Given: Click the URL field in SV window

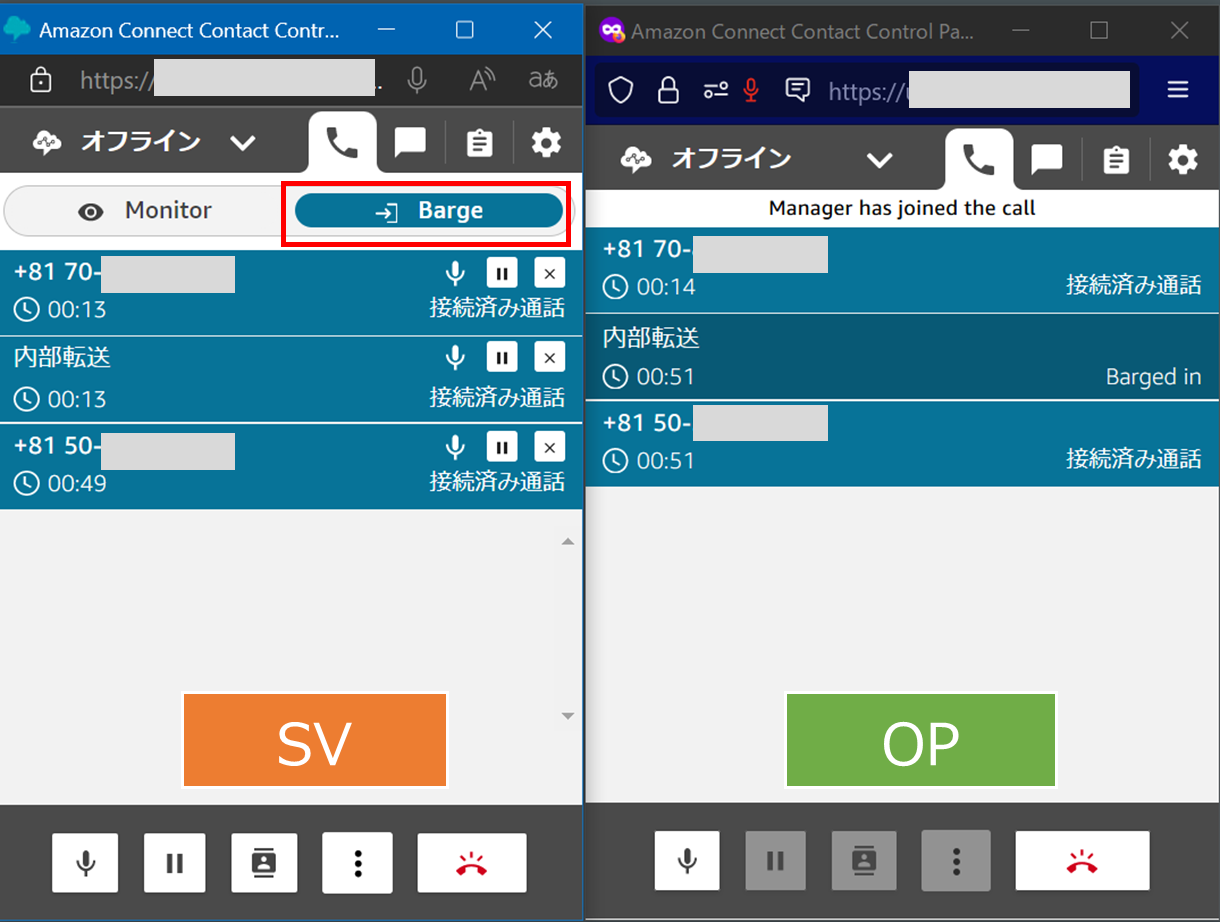Looking at the screenshot, I should (230, 80).
